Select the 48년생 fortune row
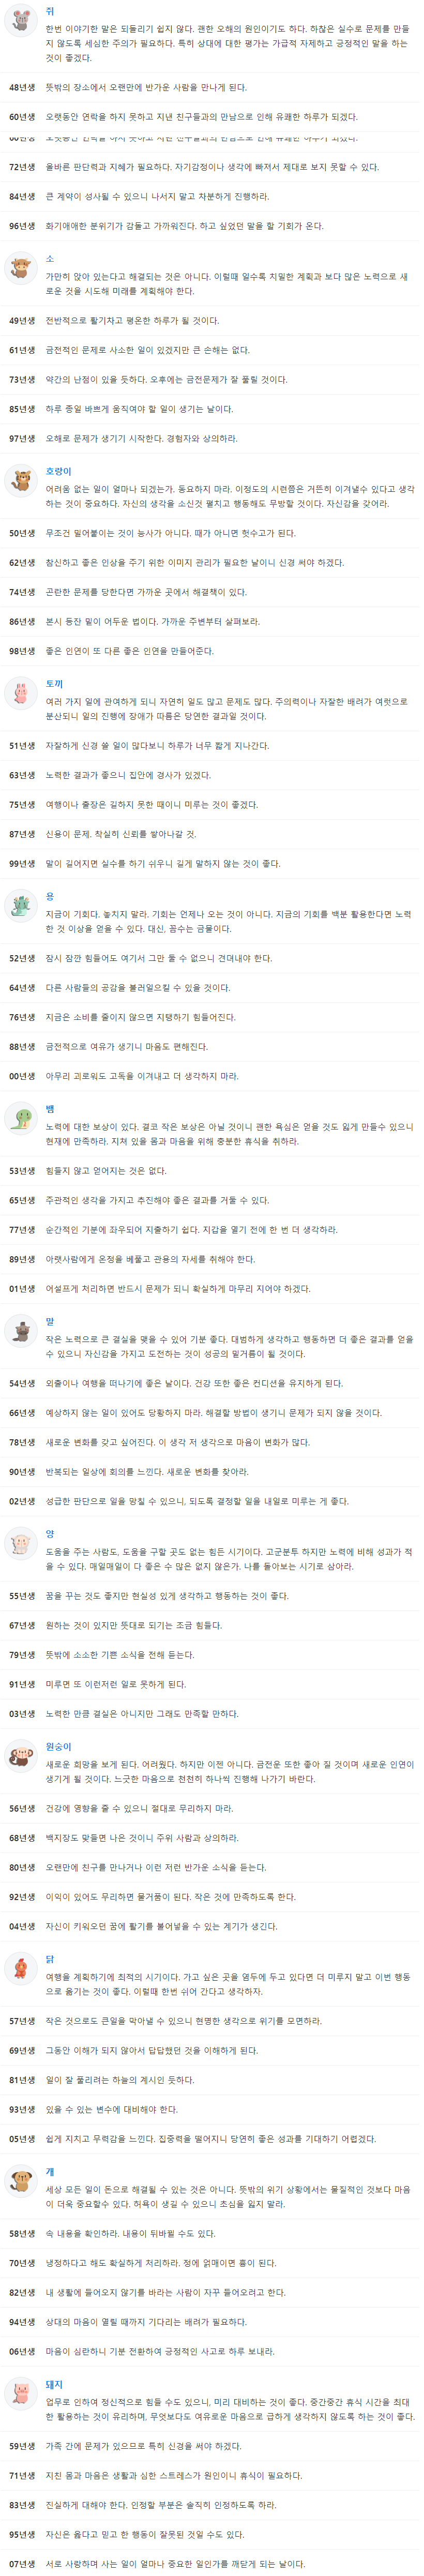This screenshot has height=2576, width=424. click(x=212, y=88)
